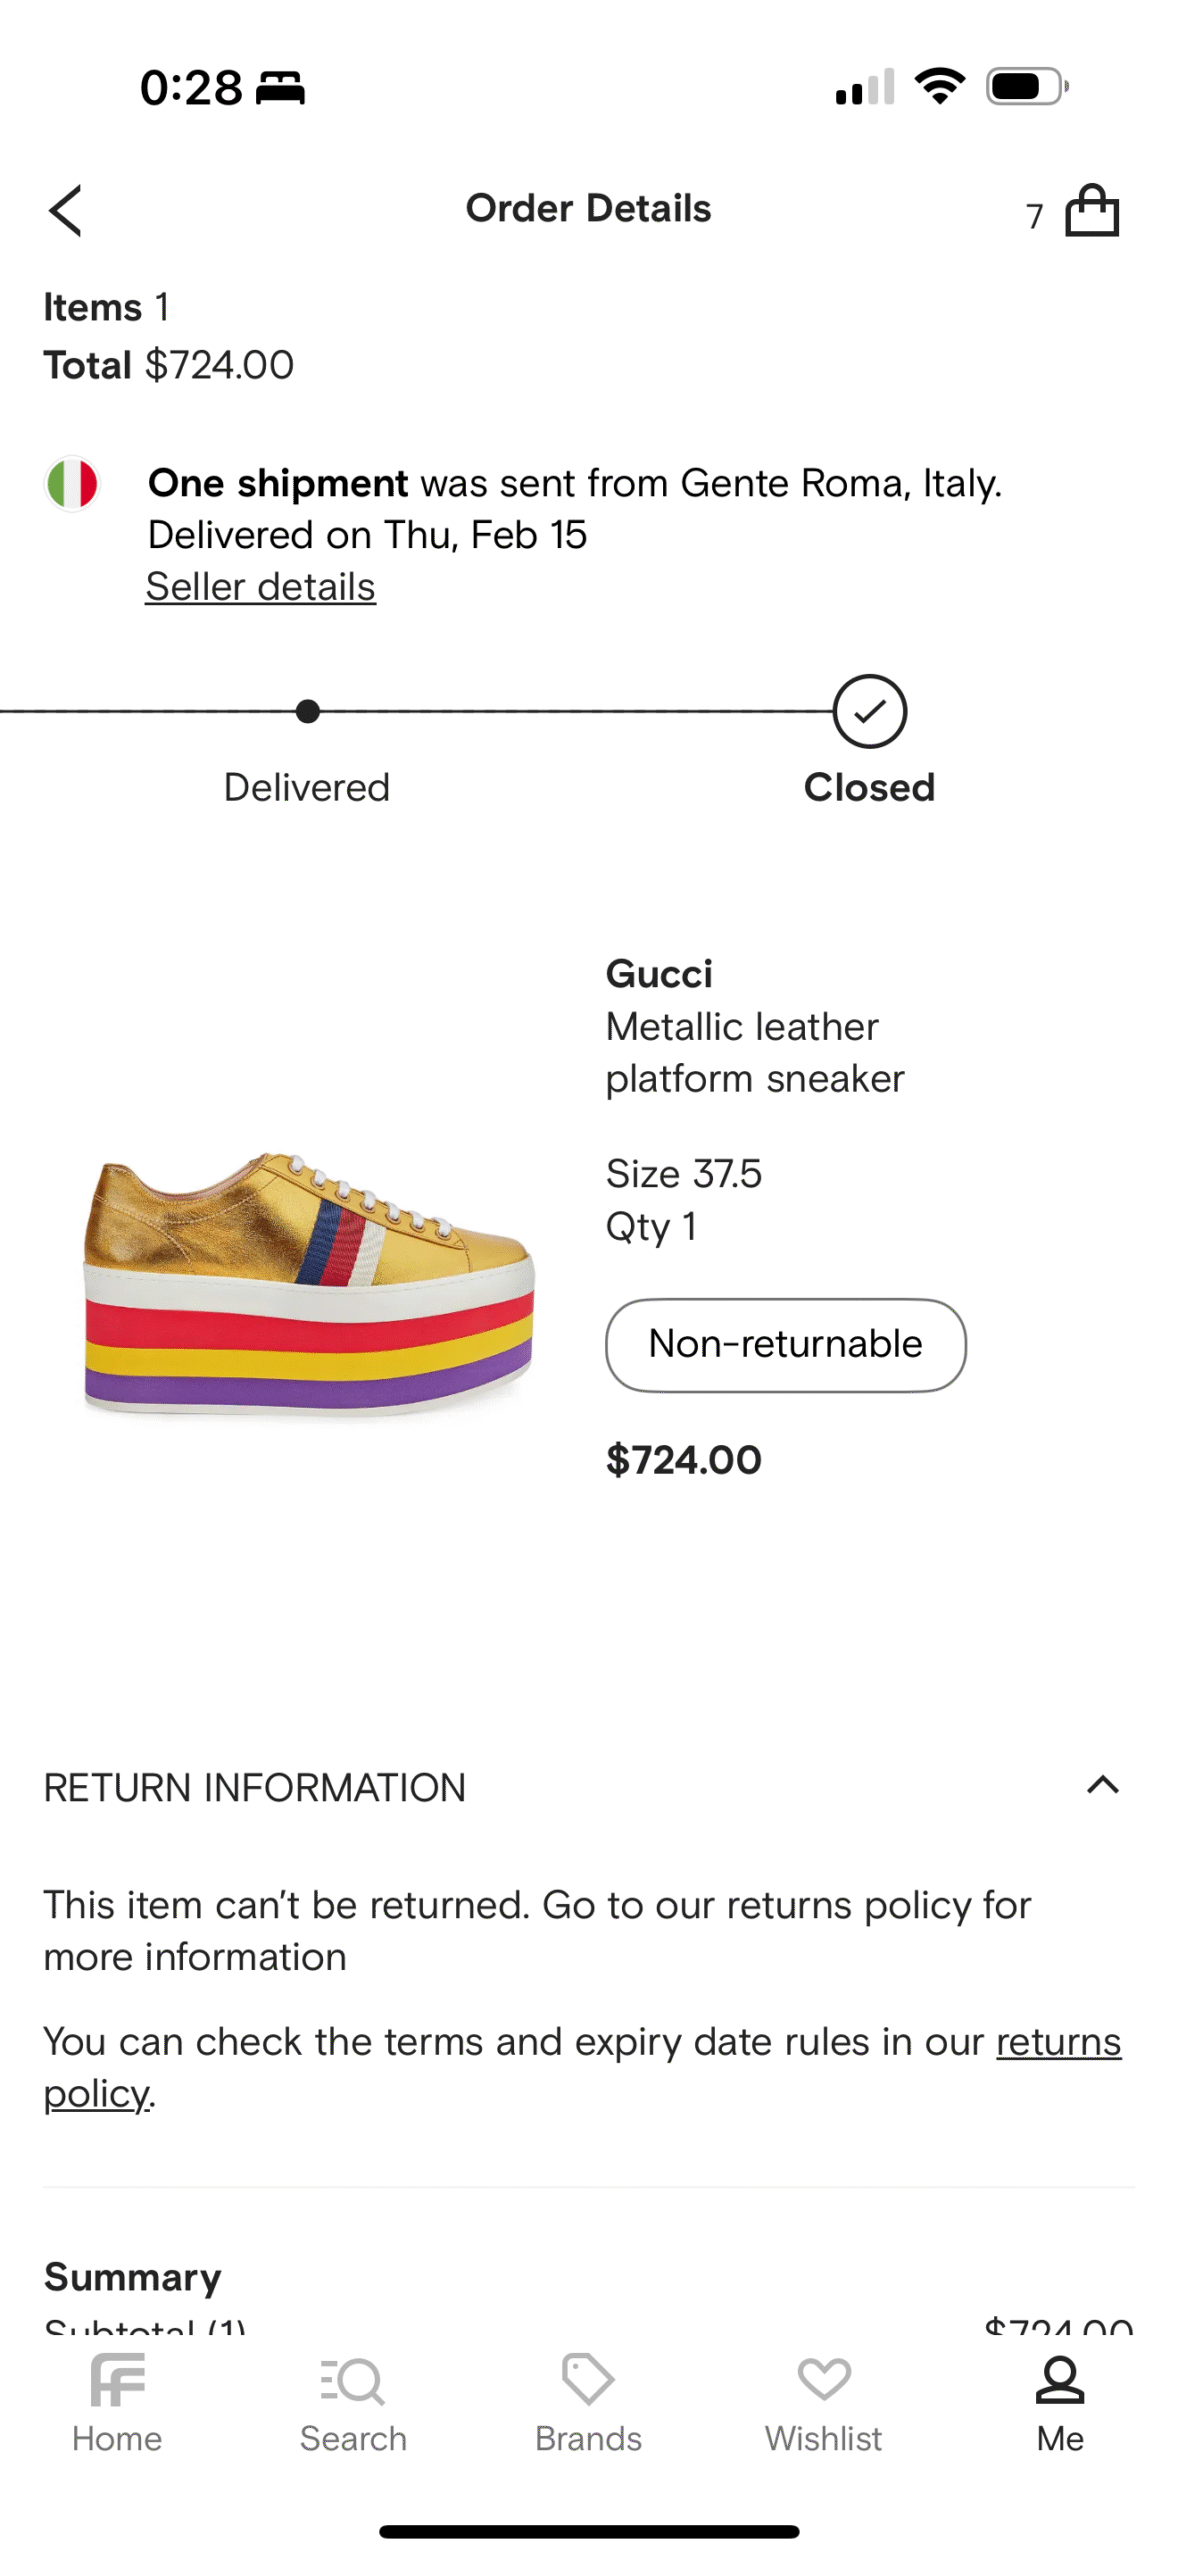The image size is (1178, 2560).
Task: Collapse the Return Information chevron
Action: [1103, 1785]
